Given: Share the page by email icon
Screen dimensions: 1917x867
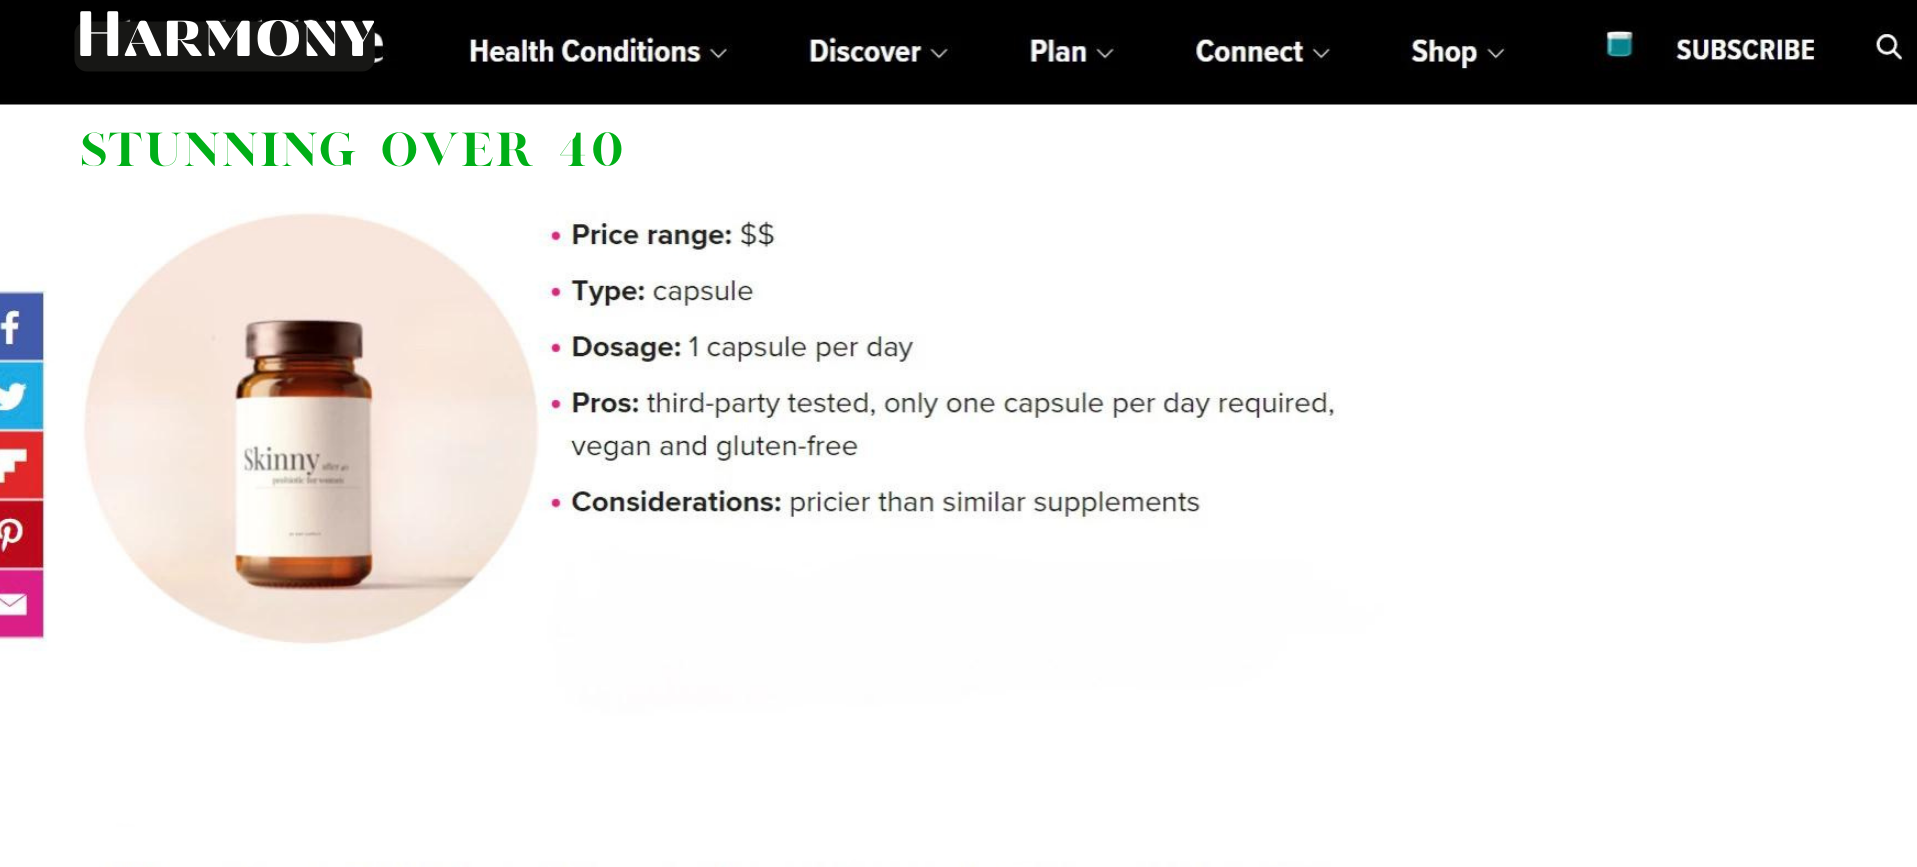Looking at the screenshot, I should click(21, 603).
